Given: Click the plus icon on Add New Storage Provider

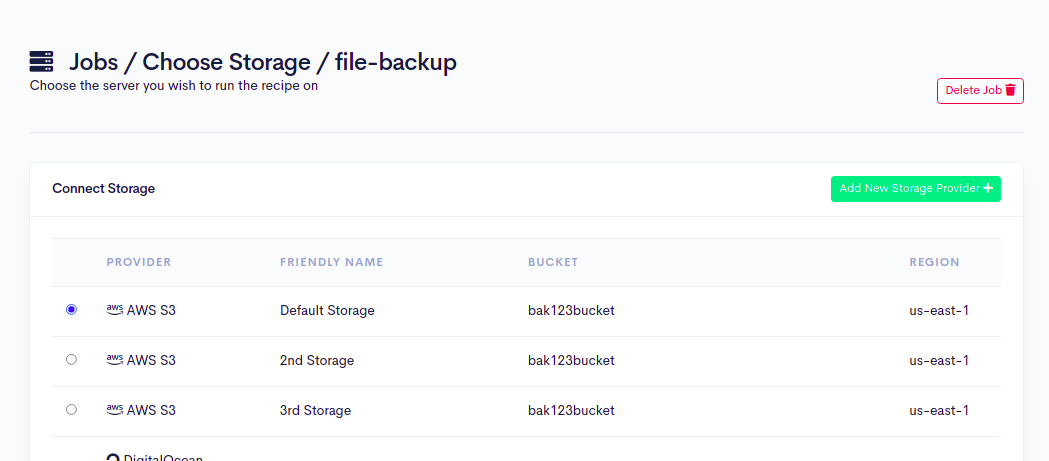Looking at the screenshot, I should [988, 188].
